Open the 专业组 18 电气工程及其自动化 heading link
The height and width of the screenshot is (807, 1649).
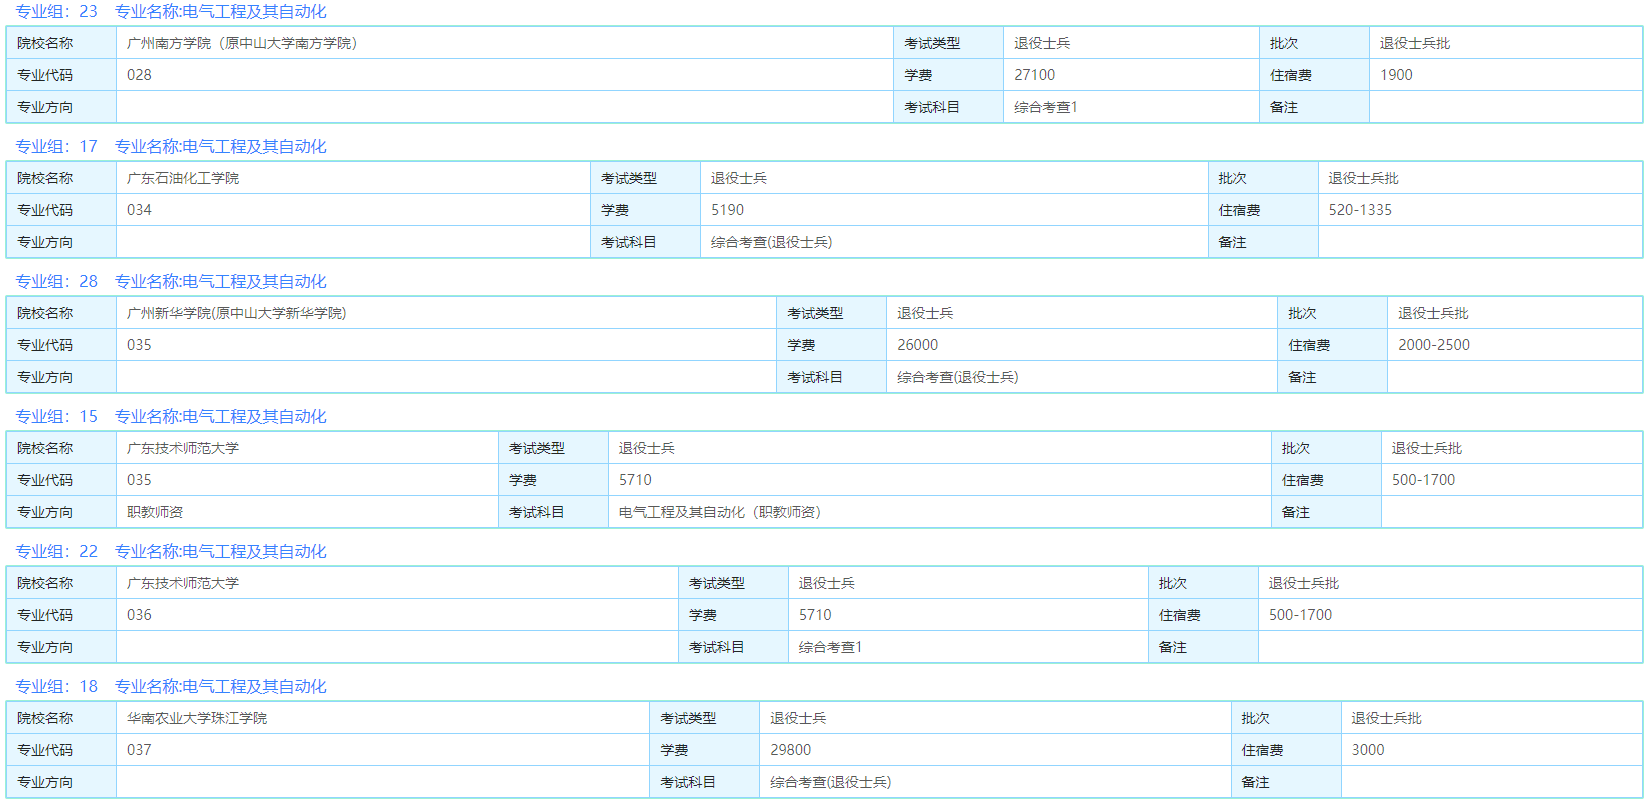pos(170,687)
